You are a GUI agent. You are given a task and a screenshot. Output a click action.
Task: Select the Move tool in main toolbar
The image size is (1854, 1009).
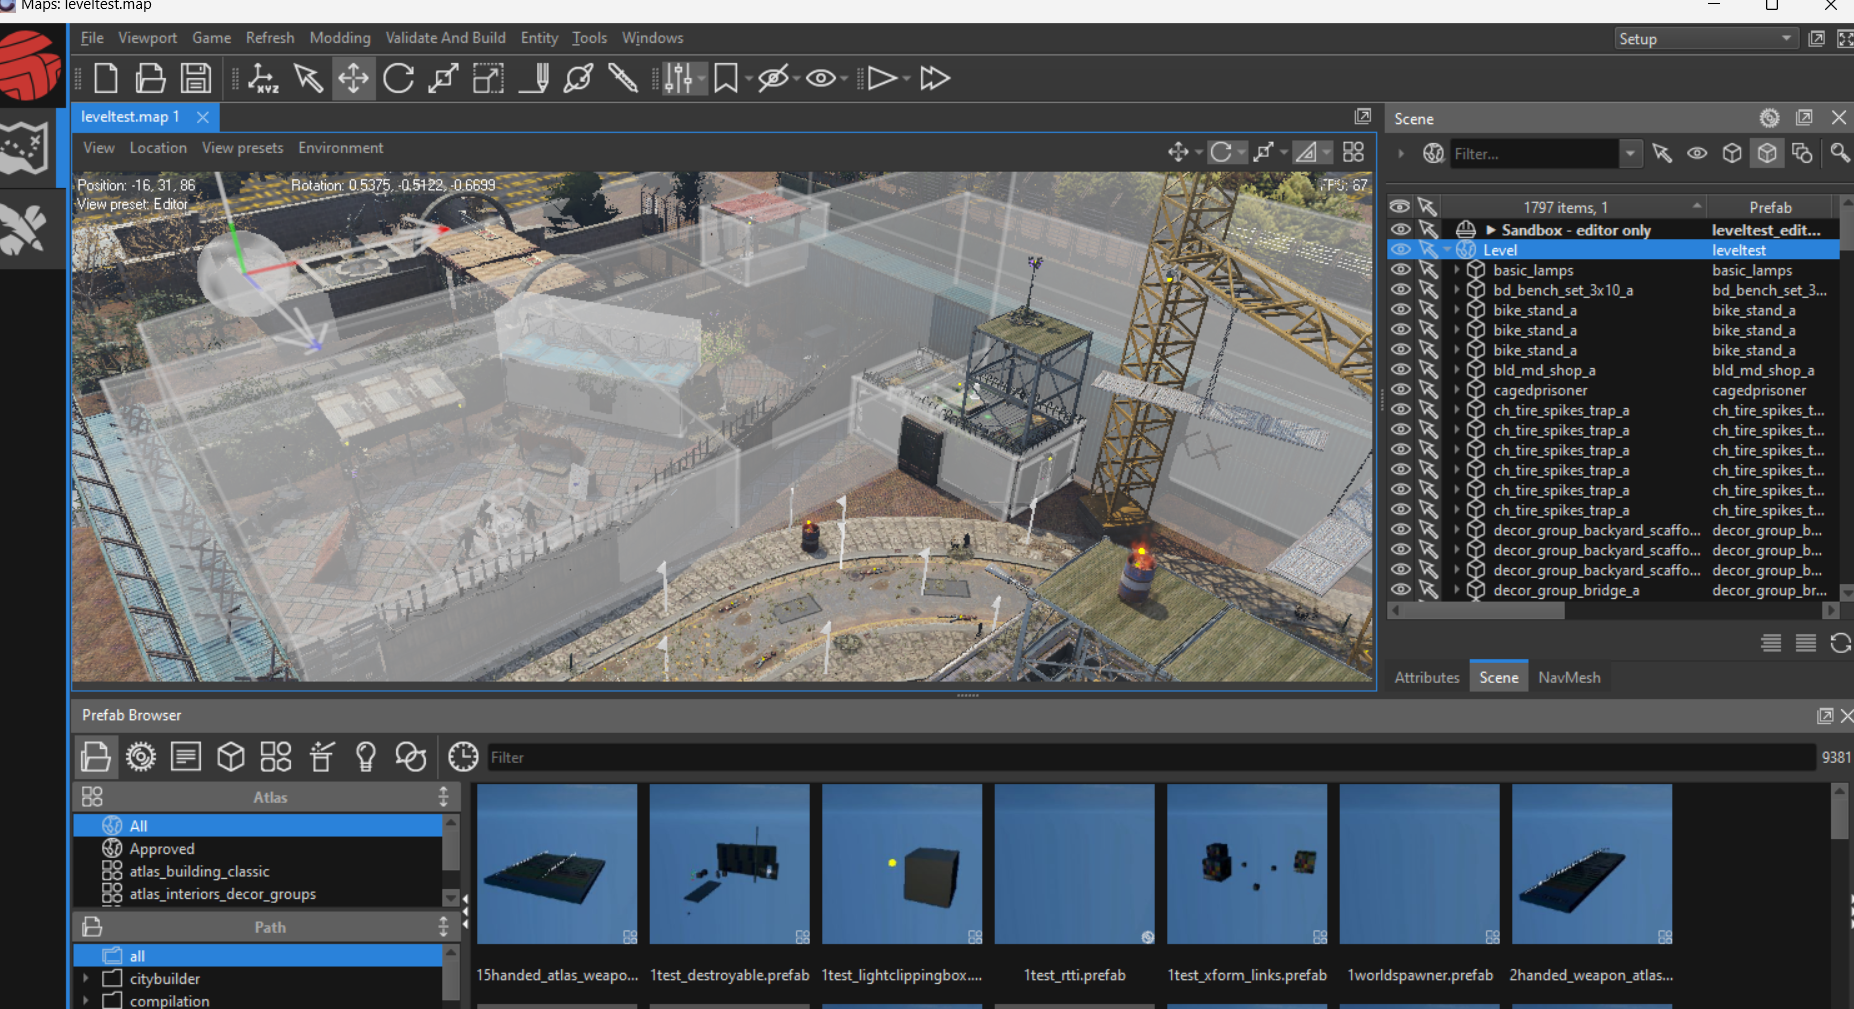pyautogui.click(x=353, y=78)
